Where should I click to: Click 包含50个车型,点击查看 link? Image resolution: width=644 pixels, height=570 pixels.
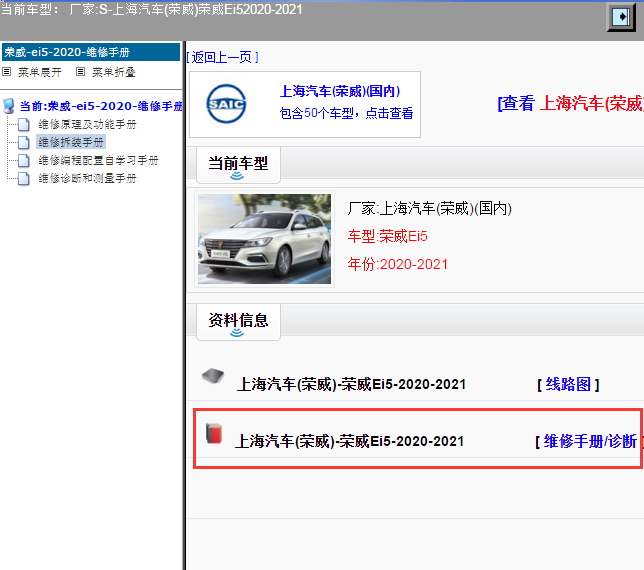click(346, 113)
